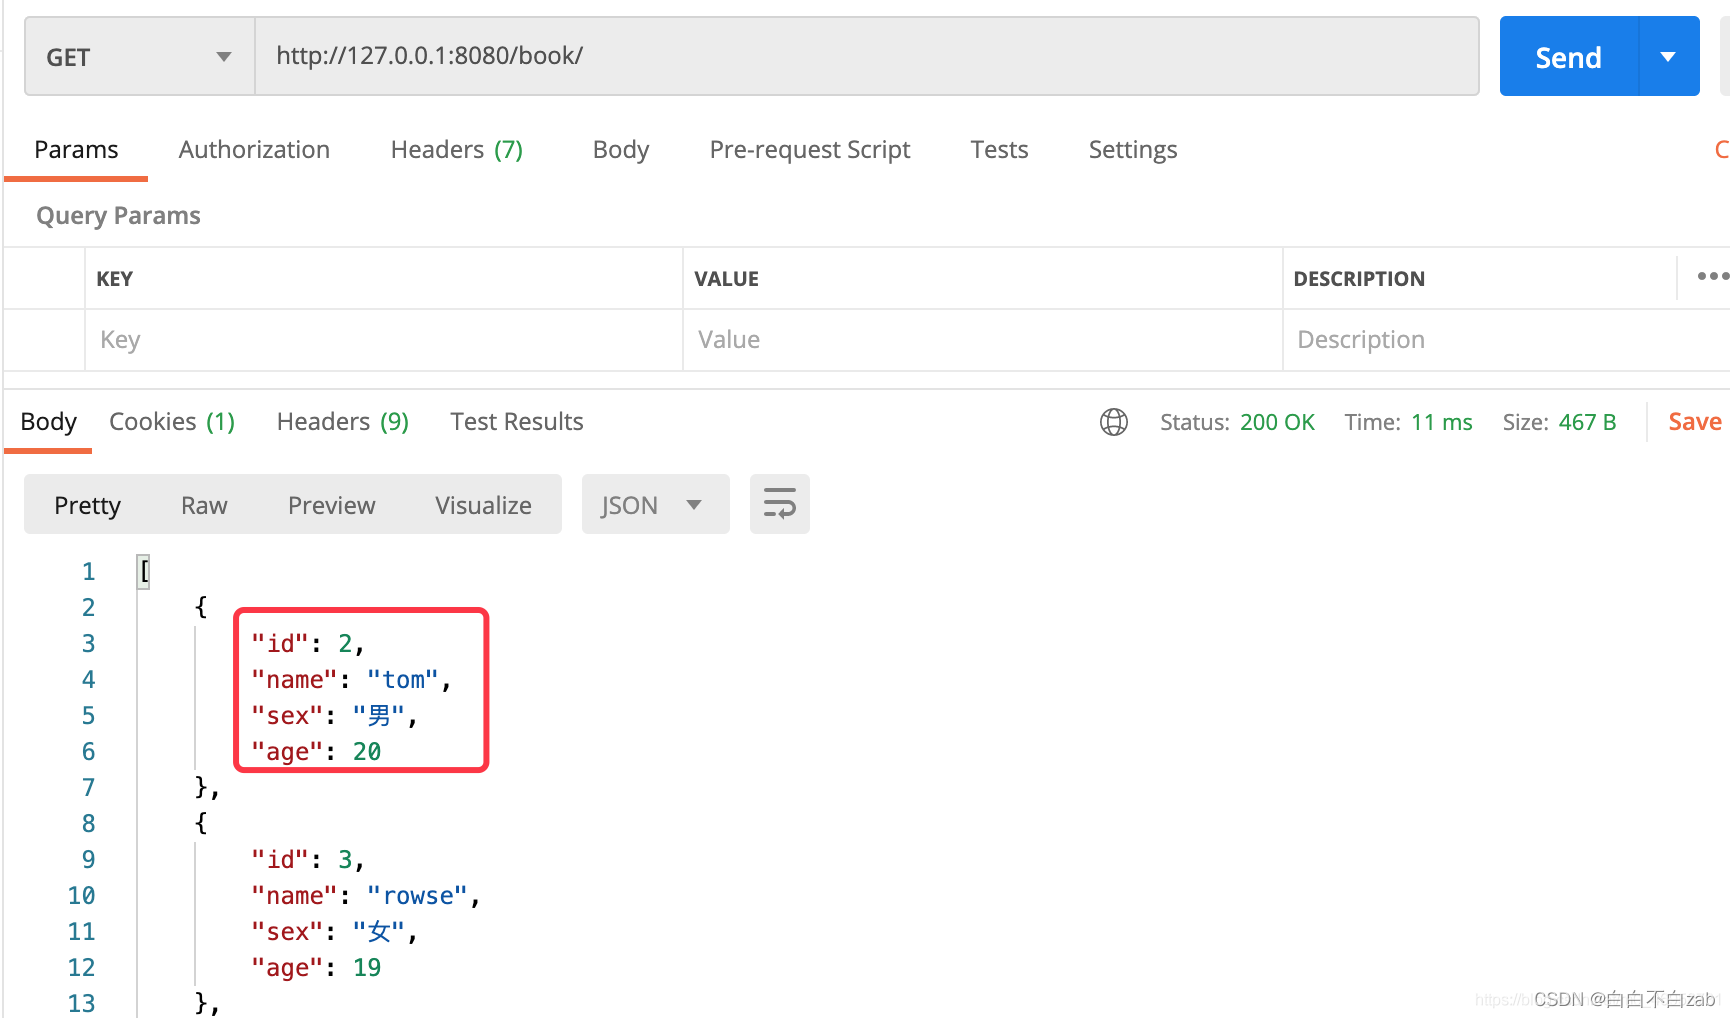Screen dimensions: 1730x1018
Task: Open the request Headers (7) tab
Action: pos(457,150)
